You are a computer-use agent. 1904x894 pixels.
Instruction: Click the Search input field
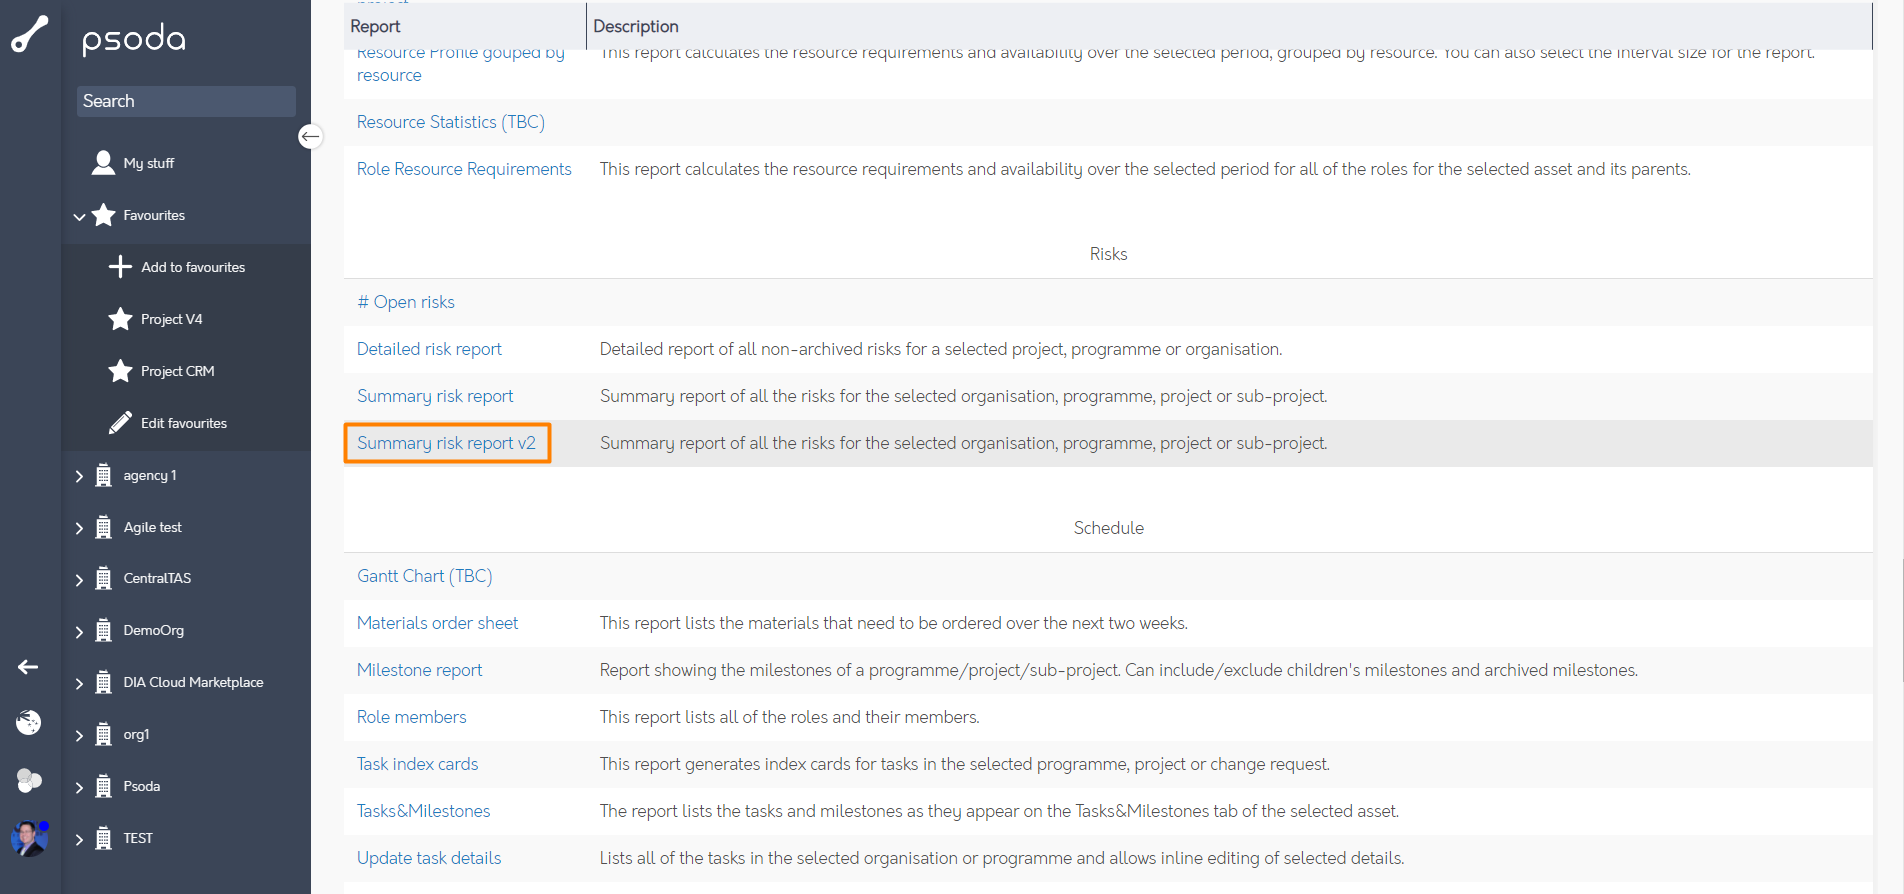coord(186,101)
